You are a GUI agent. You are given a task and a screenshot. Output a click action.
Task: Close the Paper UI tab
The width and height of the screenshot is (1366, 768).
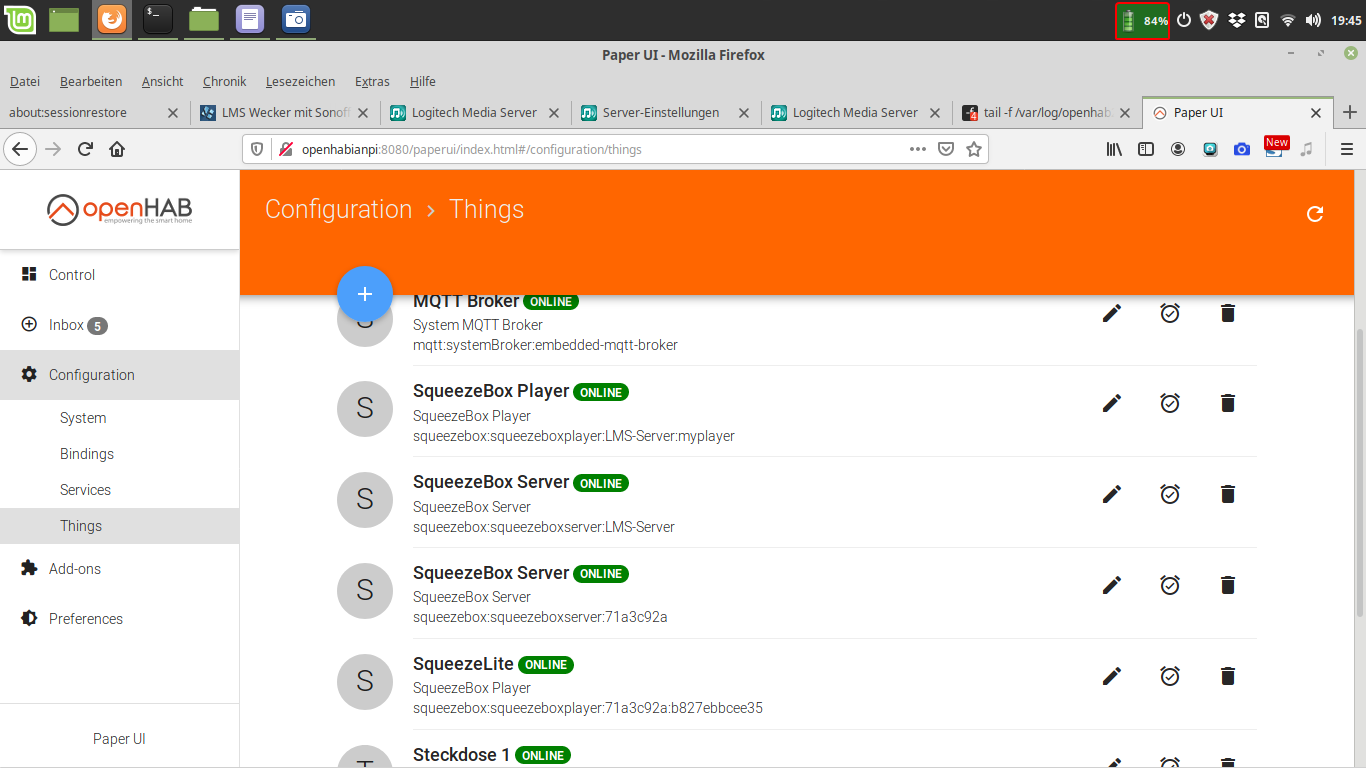click(x=1316, y=113)
